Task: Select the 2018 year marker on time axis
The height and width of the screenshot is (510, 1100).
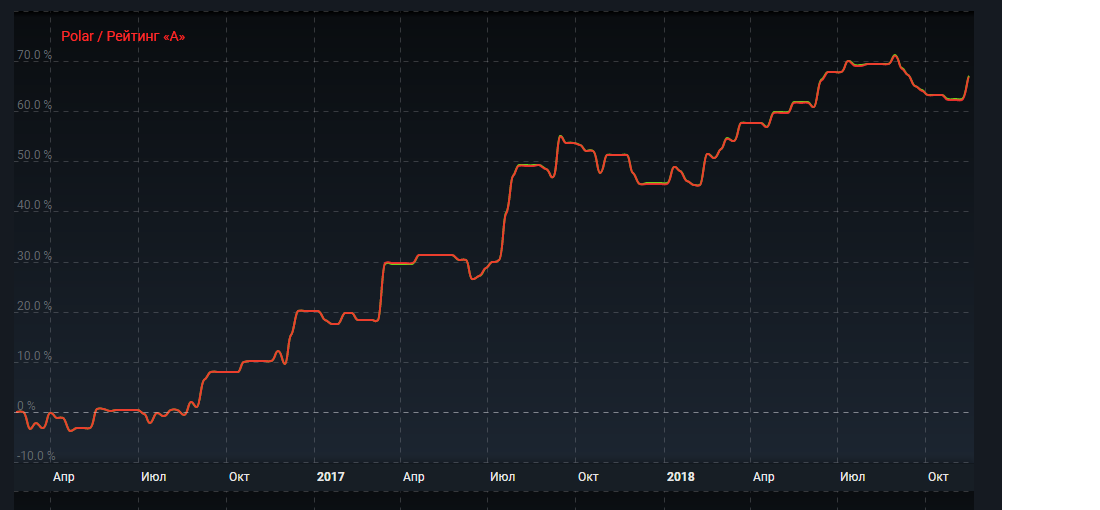Action: coord(680,477)
